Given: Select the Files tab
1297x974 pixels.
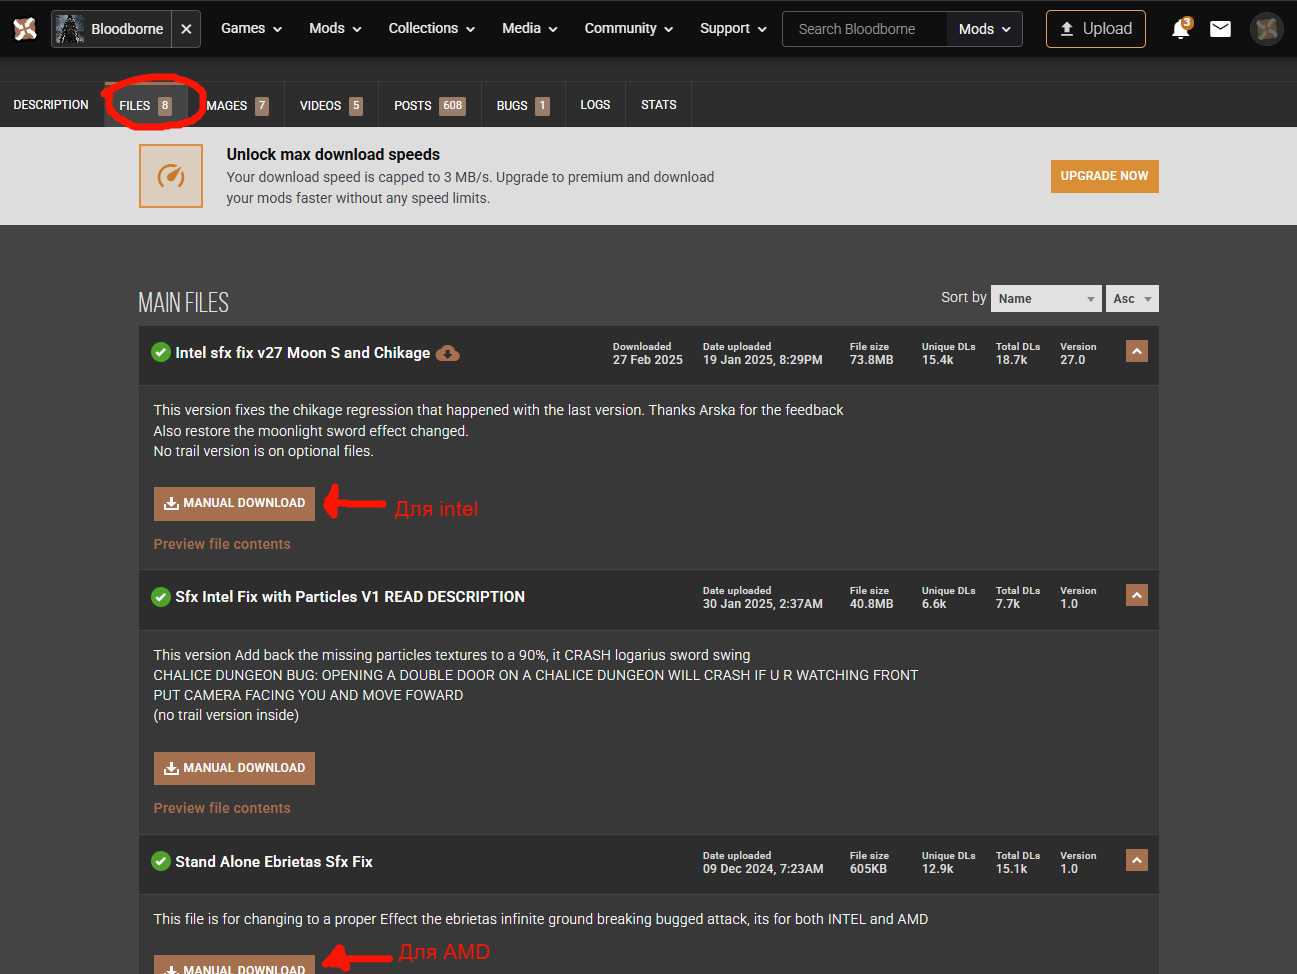Looking at the screenshot, I should (145, 105).
